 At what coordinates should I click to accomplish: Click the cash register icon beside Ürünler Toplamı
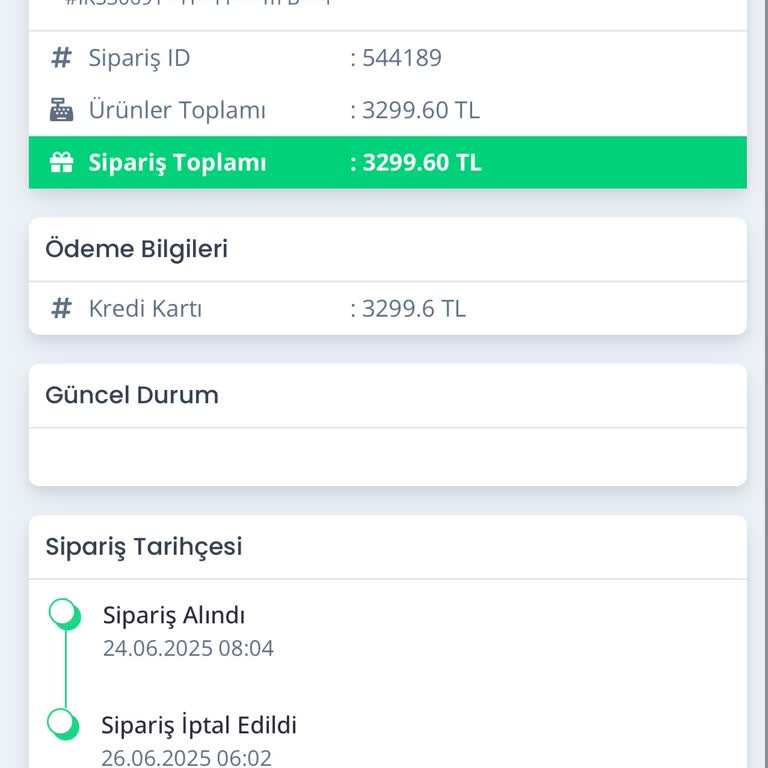tap(61, 110)
